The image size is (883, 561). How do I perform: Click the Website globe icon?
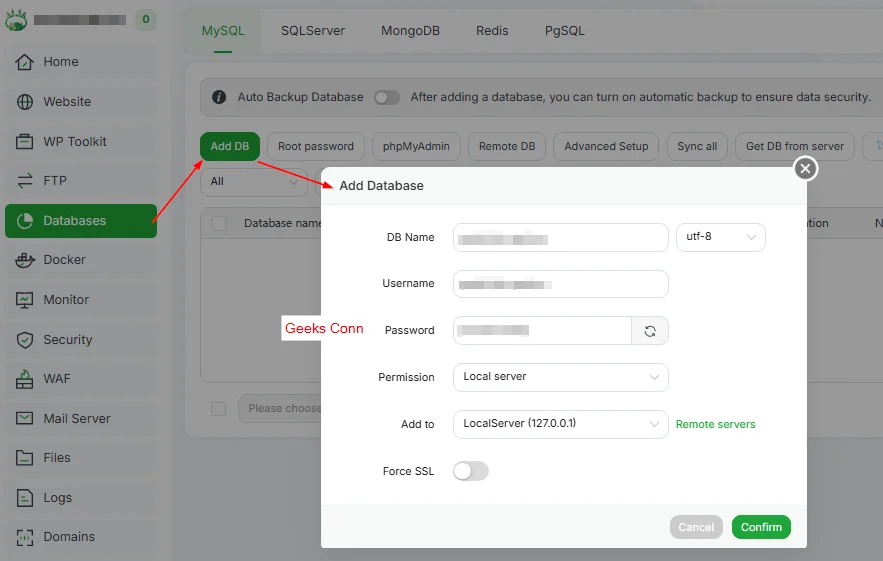pos(24,102)
